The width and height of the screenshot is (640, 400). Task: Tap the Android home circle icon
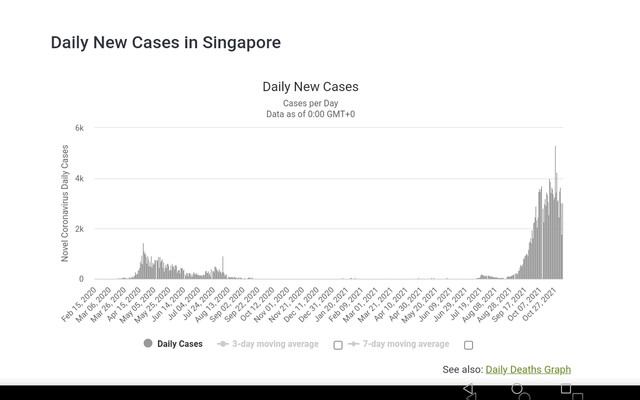518,388
